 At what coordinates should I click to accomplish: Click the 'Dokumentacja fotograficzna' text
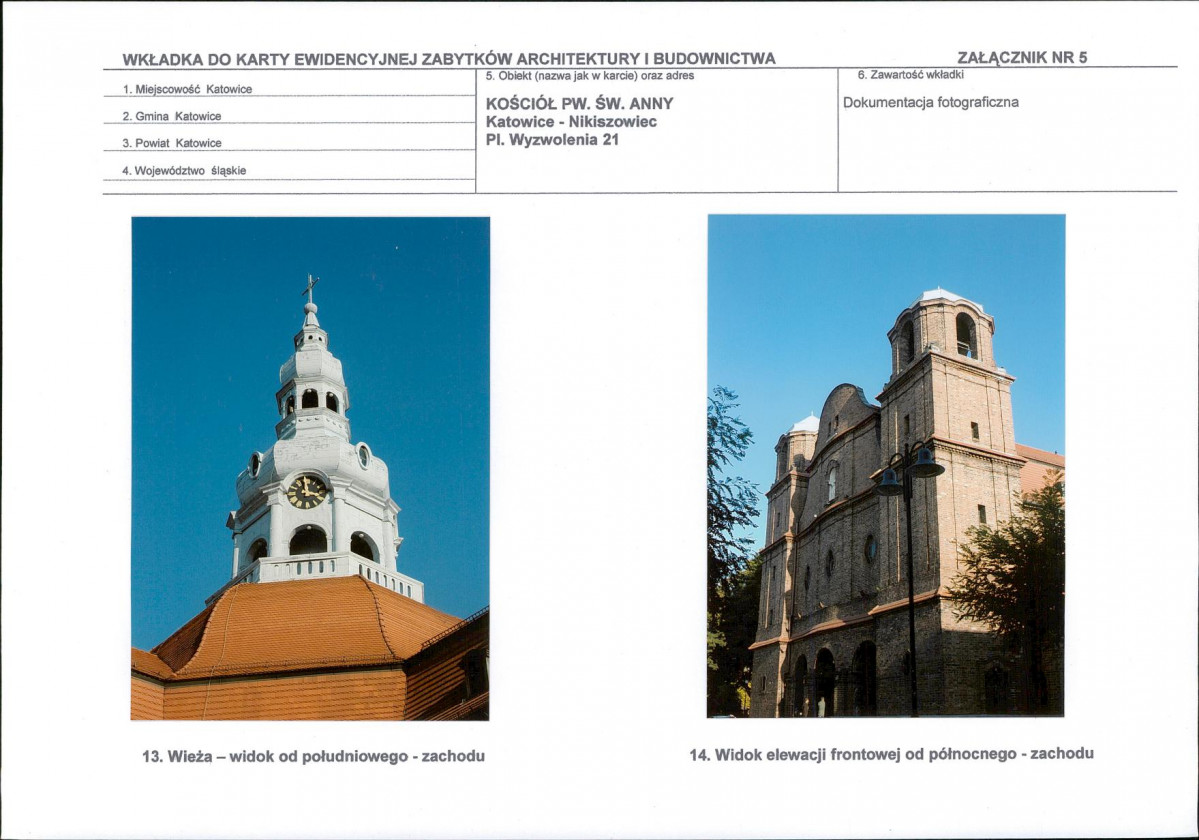930,102
